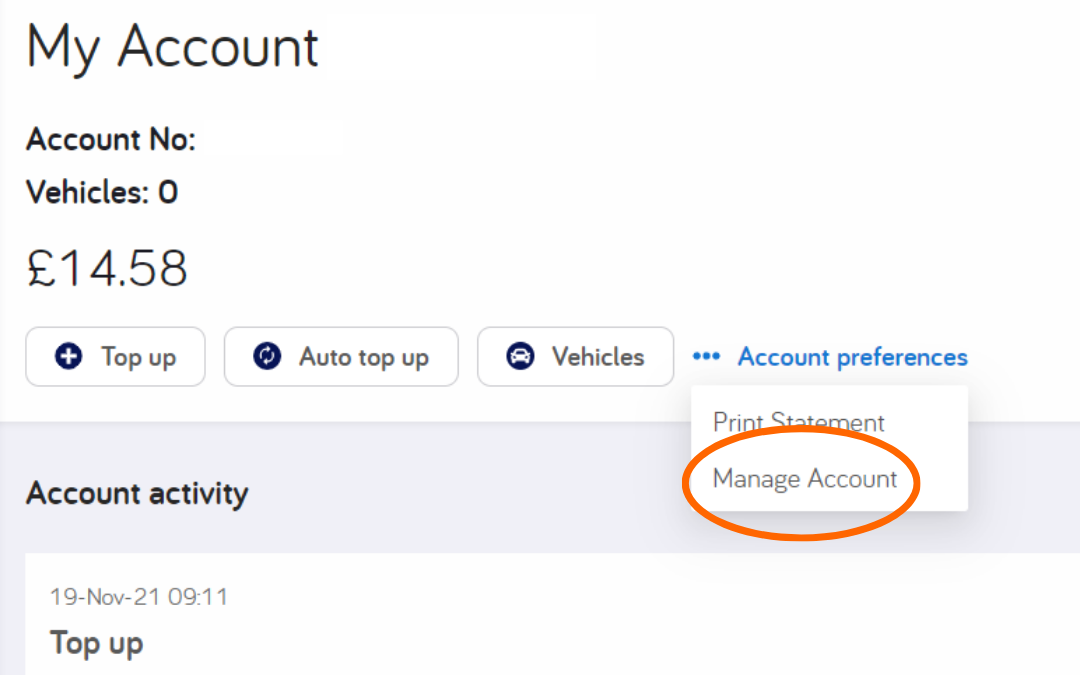Click the Vehicles: 0 count text

pyautogui.click(x=102, y=192)
